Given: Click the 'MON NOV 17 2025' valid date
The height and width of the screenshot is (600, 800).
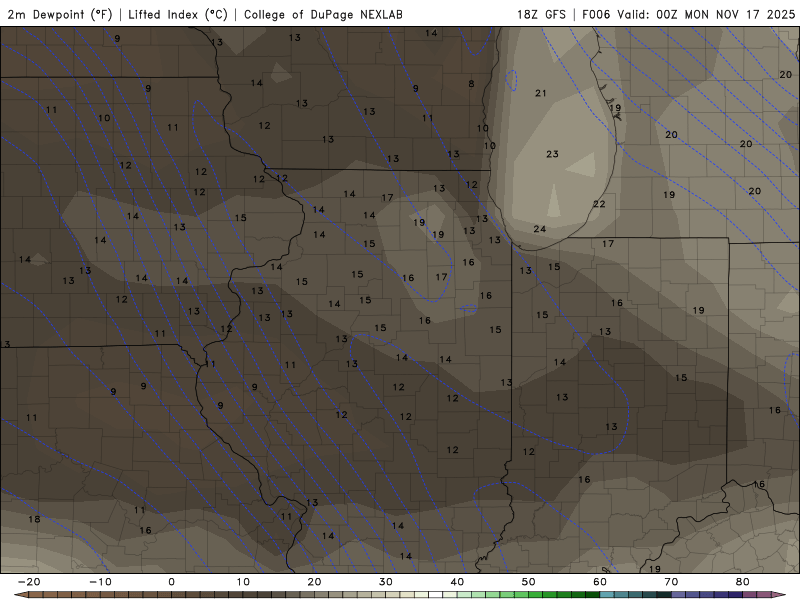Looking at the screenshot, I should point(740,14).
